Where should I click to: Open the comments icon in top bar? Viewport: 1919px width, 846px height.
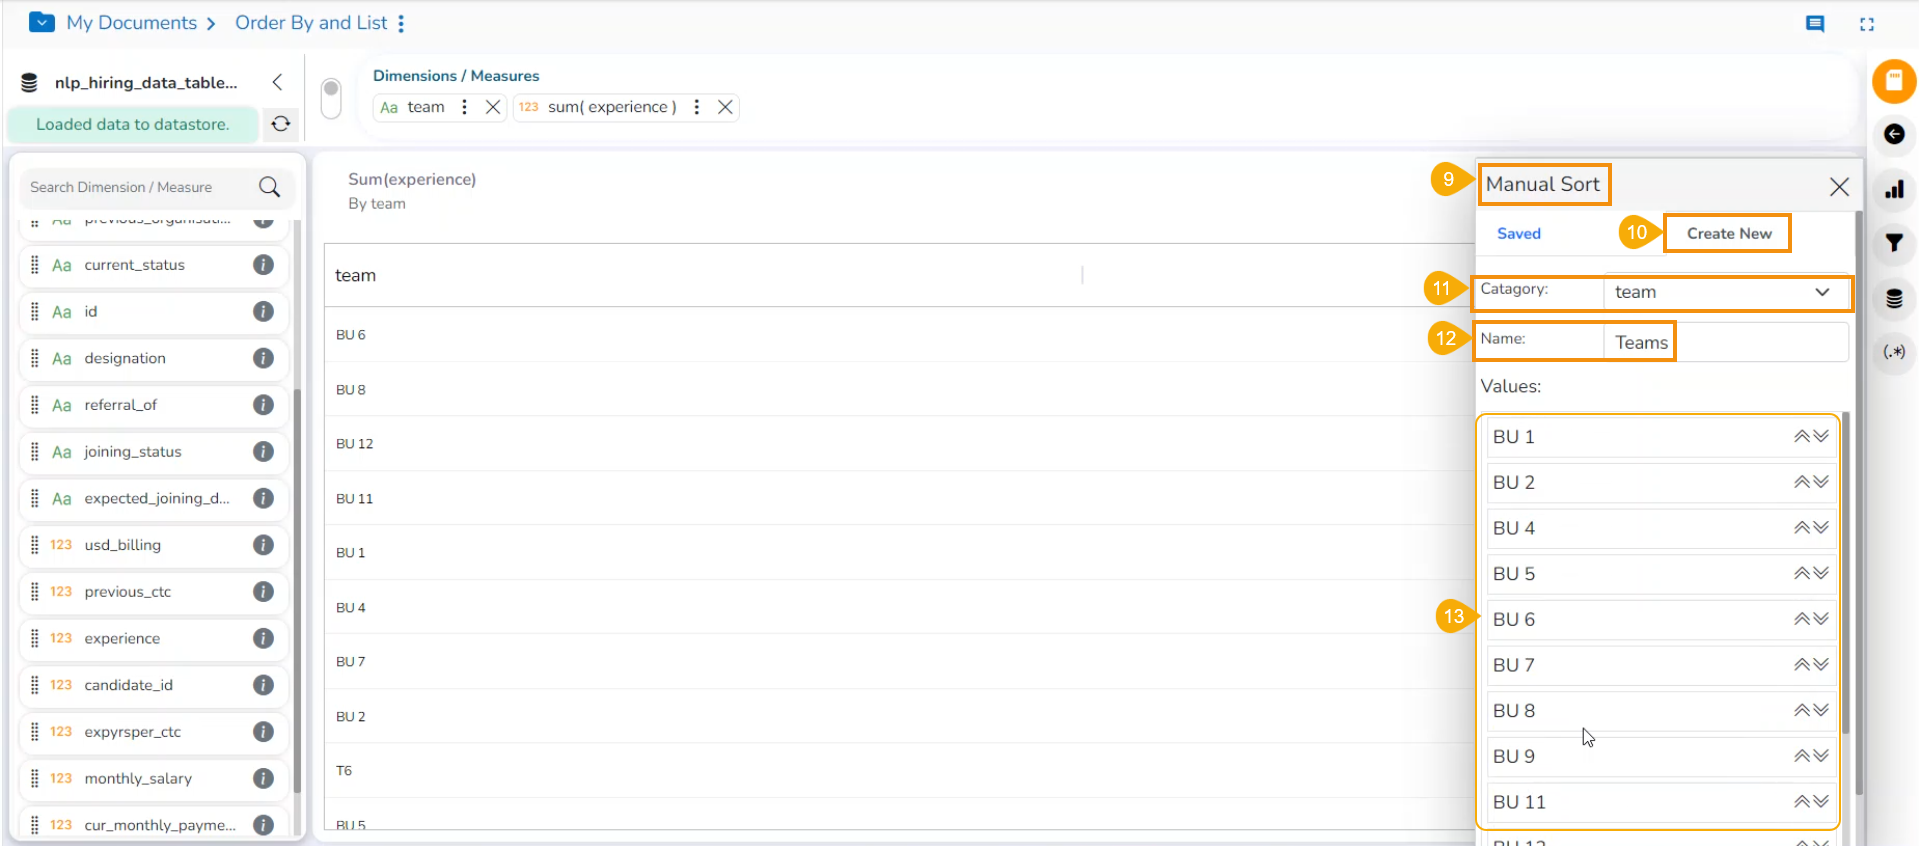click(x=1815, y=24)
